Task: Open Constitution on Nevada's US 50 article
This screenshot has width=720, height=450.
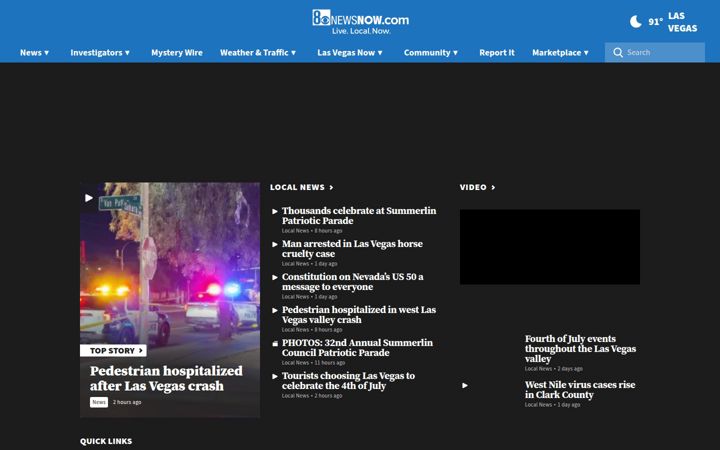Action: 353,282
